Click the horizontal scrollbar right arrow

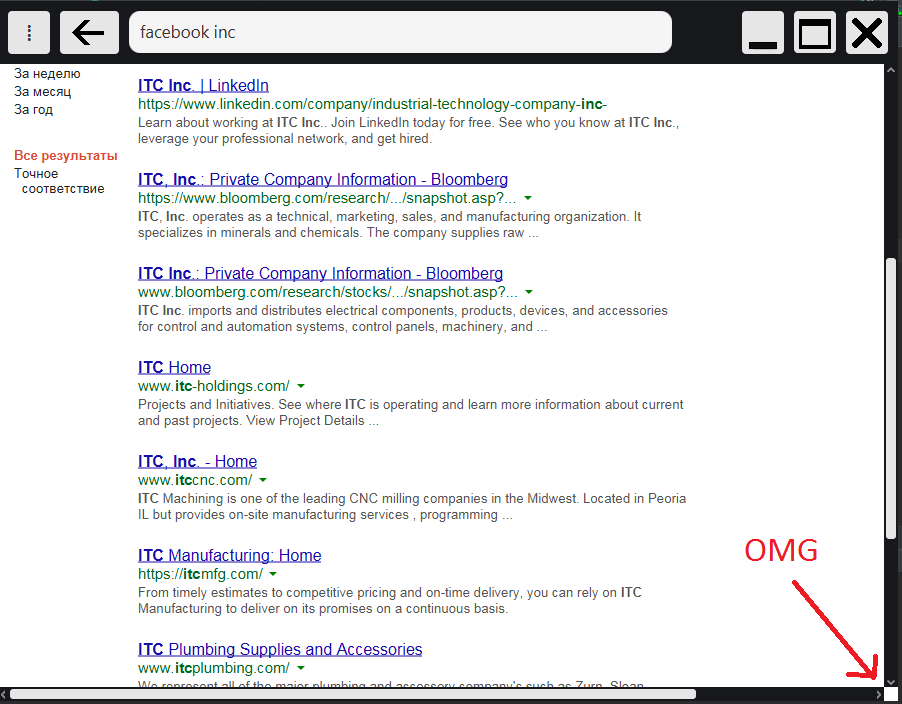click(878, 694)
